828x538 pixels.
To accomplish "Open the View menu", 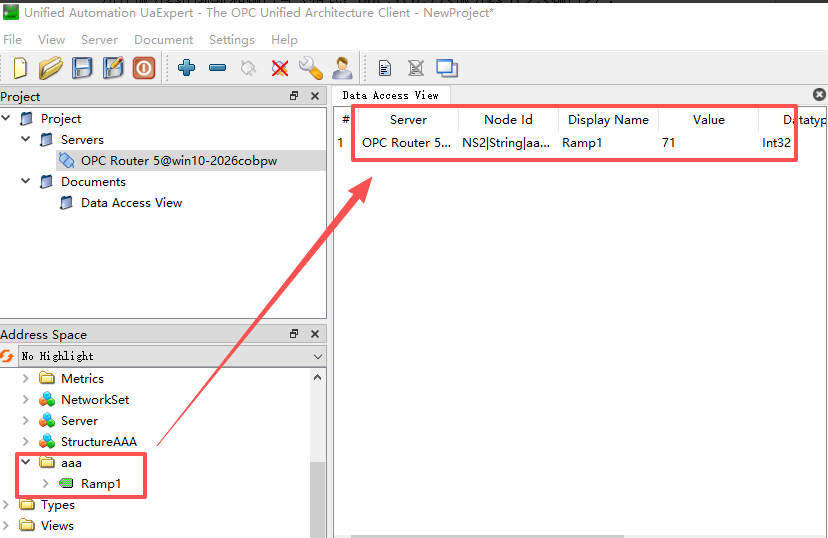I will coord(51,40).
